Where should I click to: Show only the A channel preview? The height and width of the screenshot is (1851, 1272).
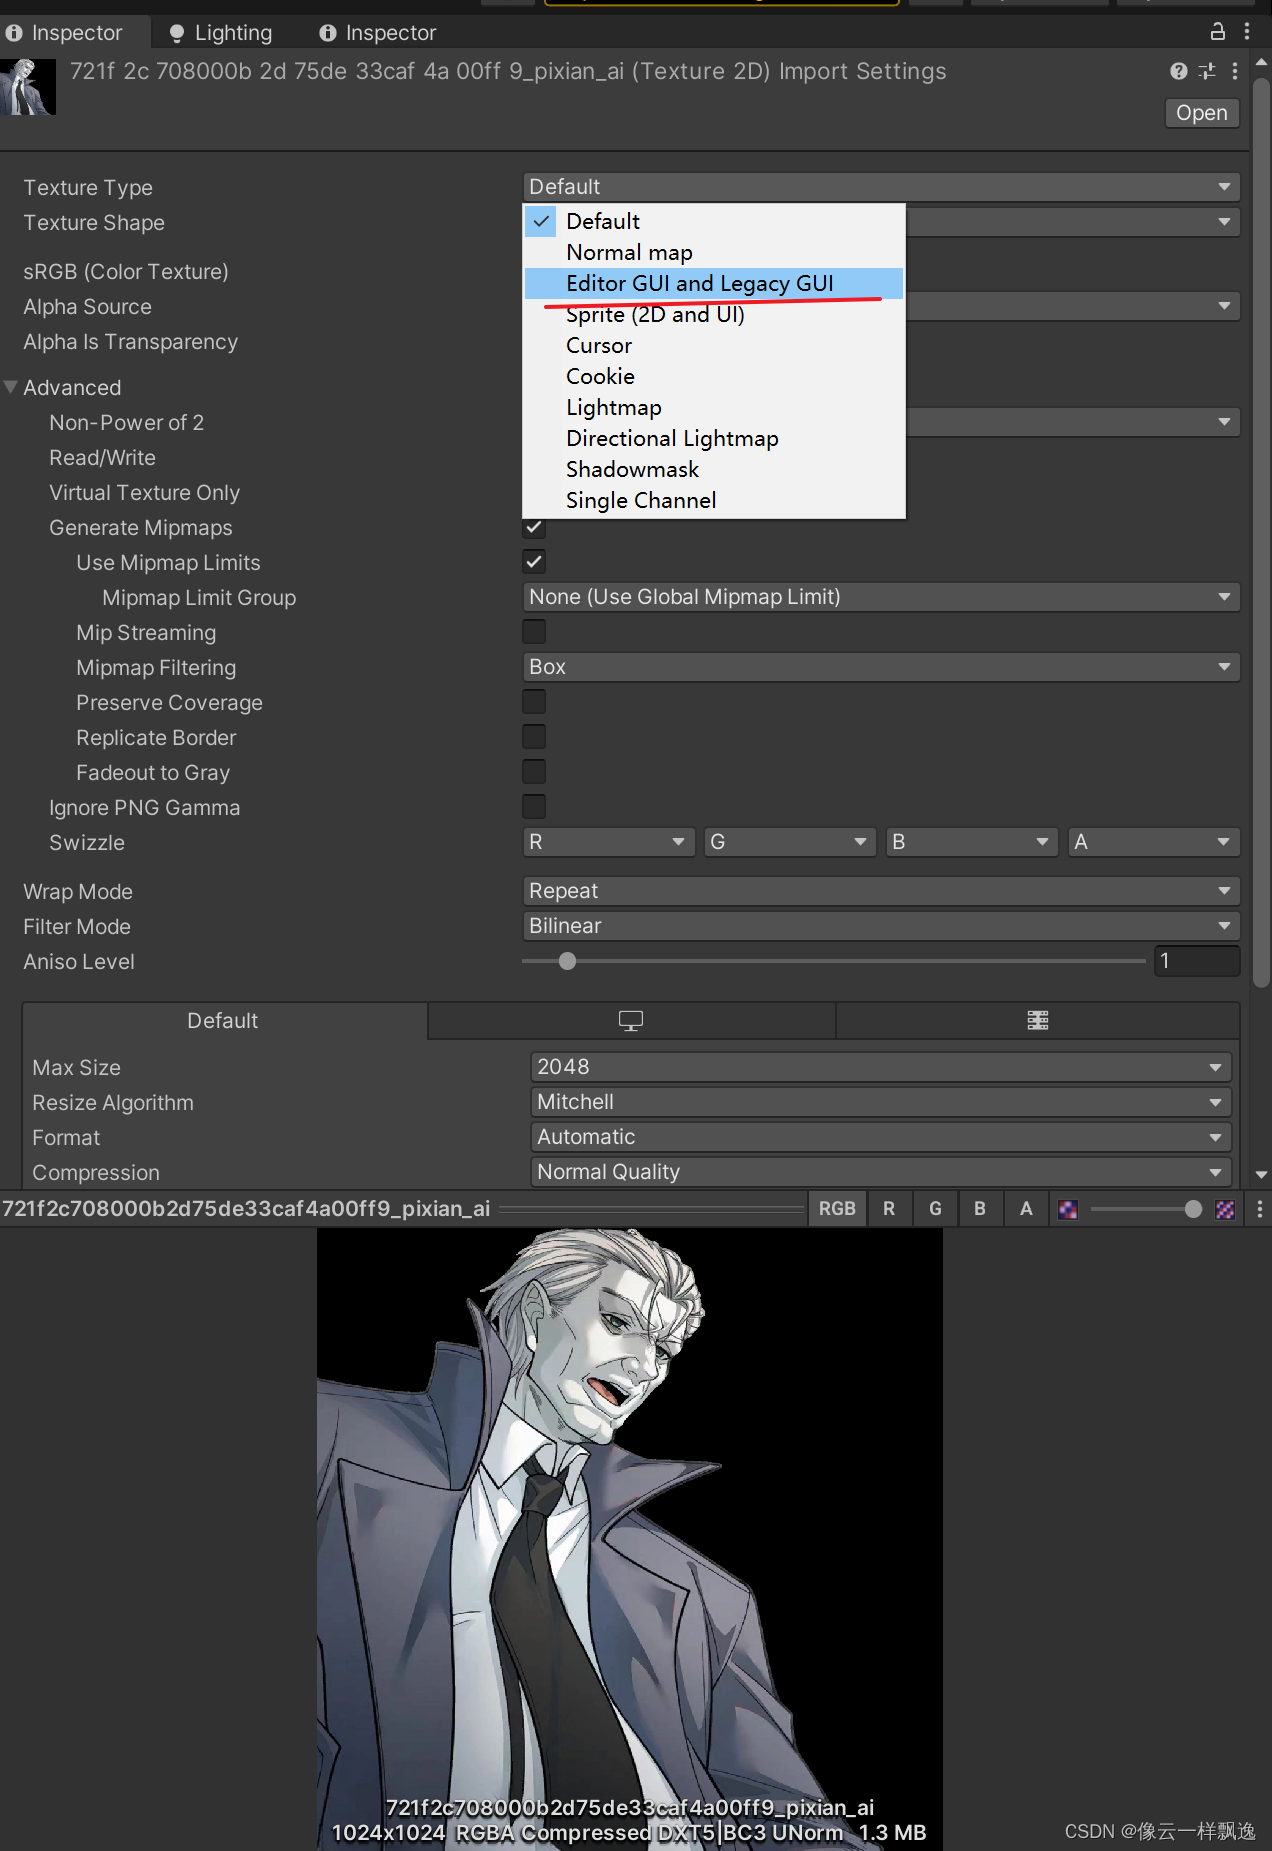[x=1026, y=1208]
